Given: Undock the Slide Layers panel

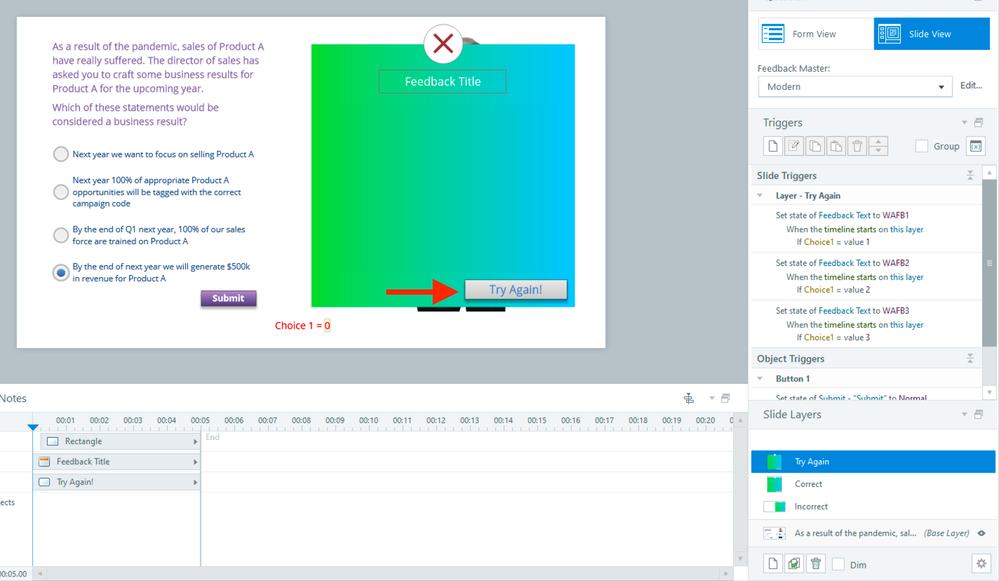Looking at the screenshot, I should coord(979,414).
